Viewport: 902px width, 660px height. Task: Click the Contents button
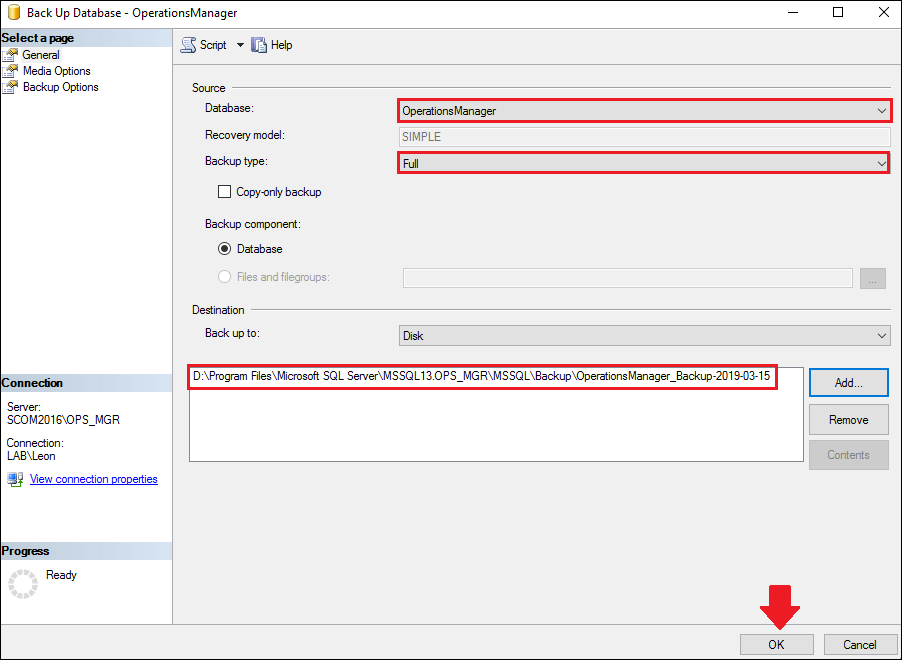click(849, 455)
